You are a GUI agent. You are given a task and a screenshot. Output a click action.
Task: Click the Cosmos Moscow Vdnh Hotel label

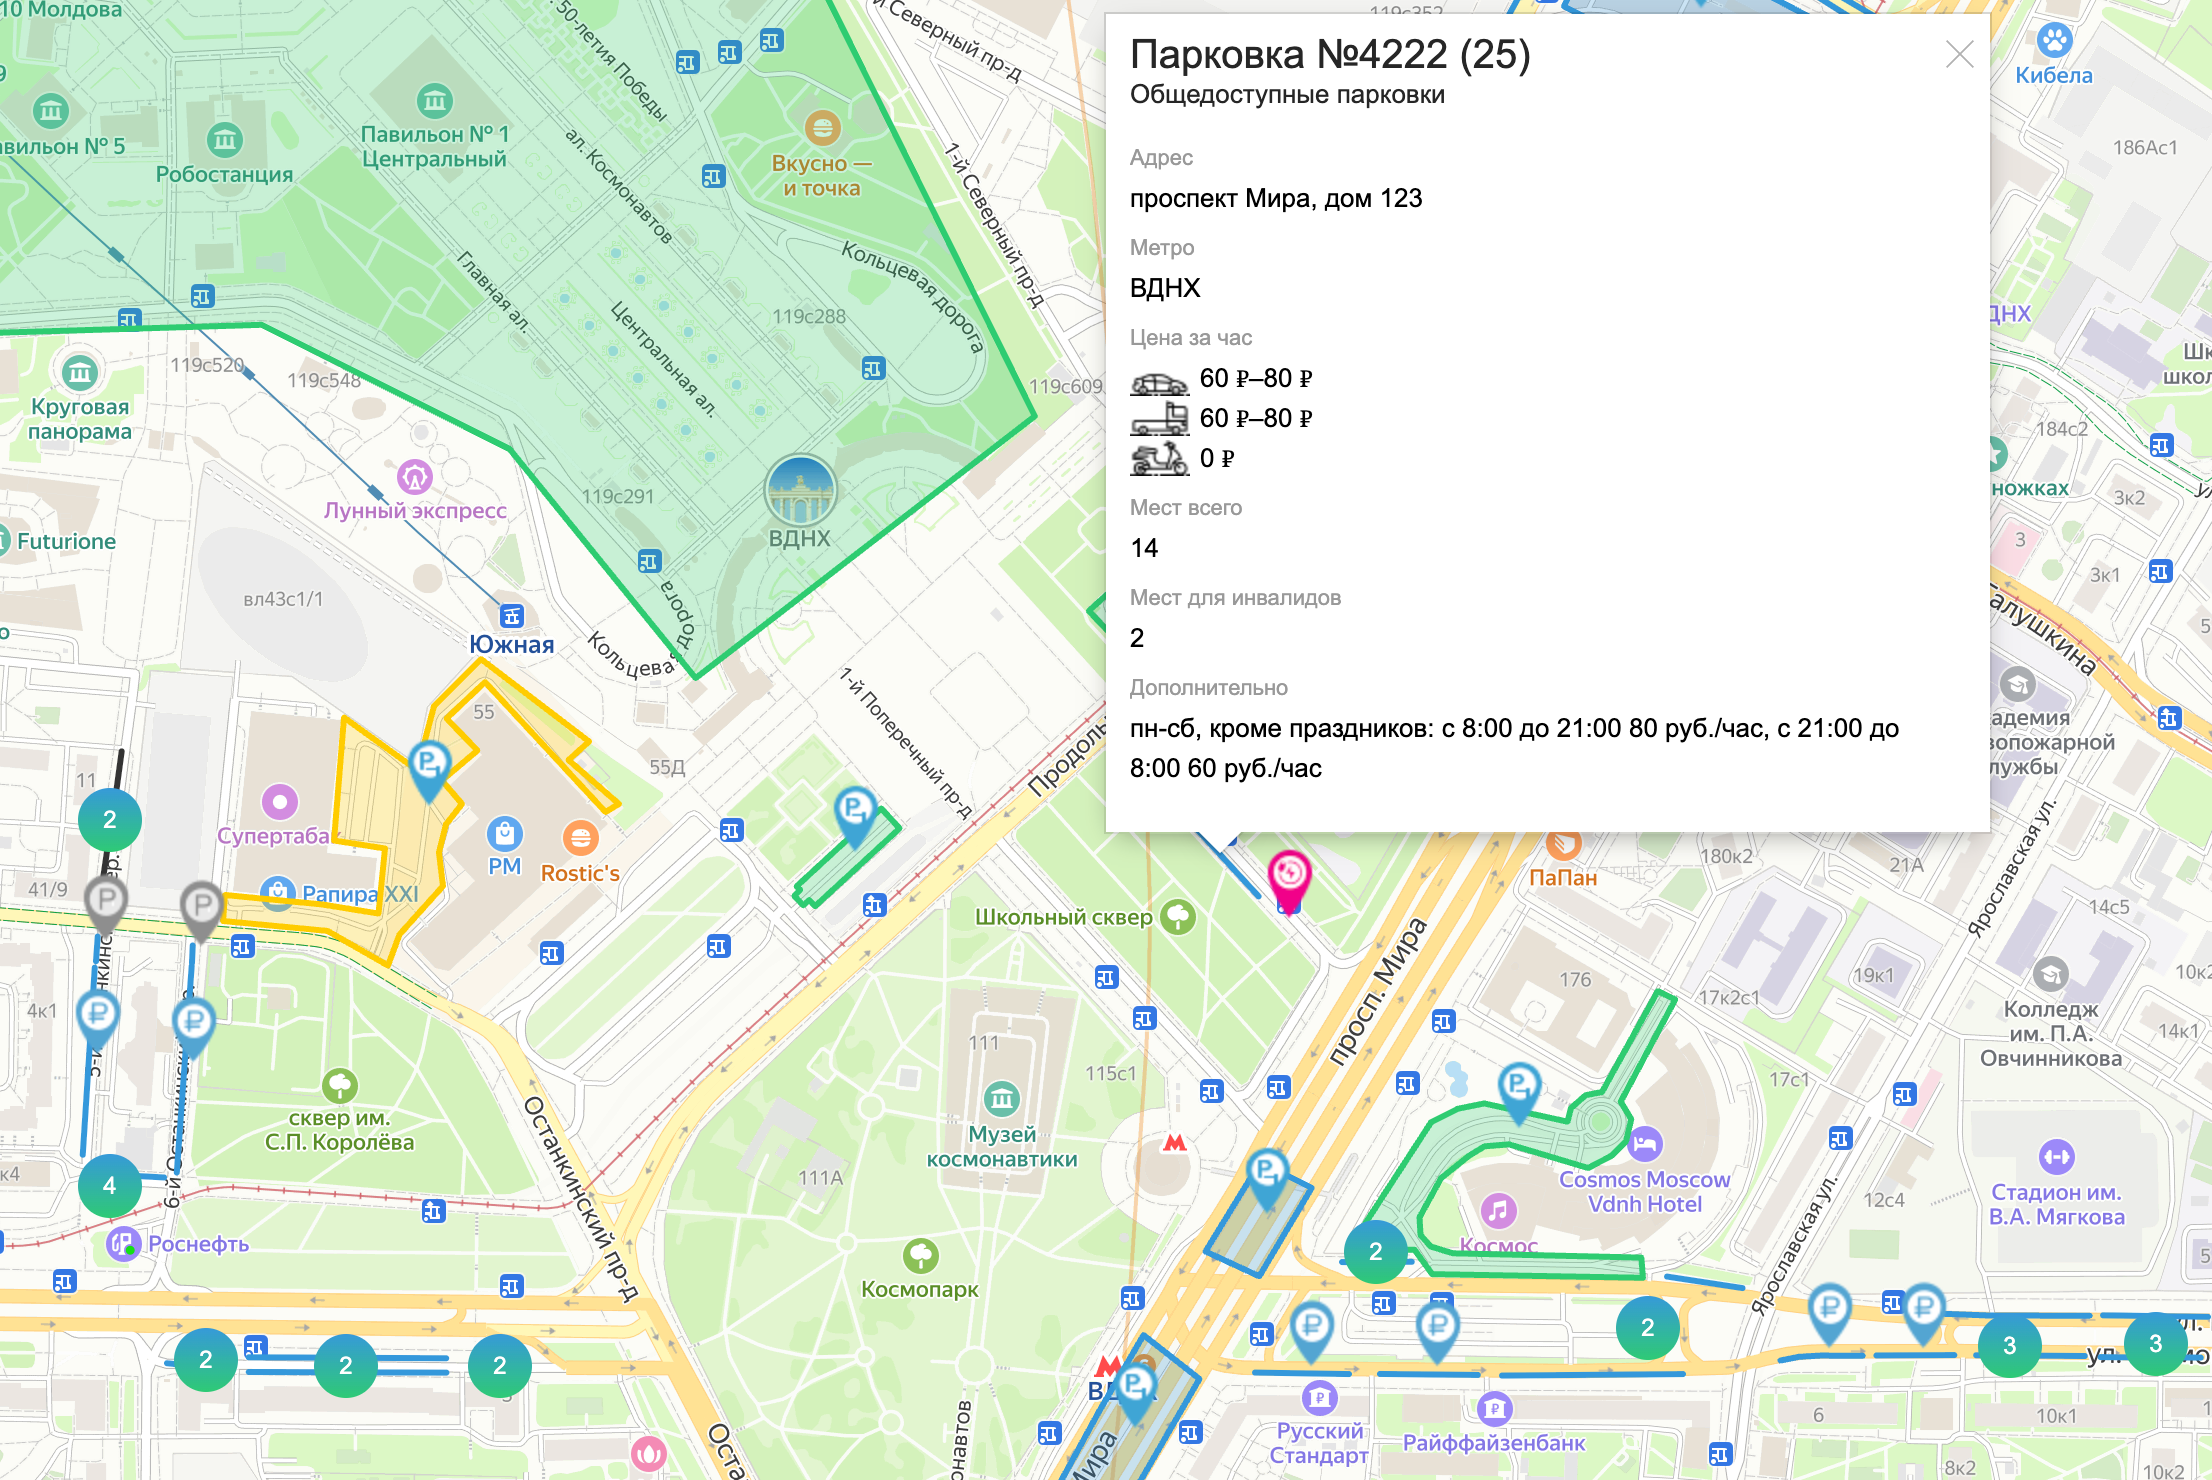1644,1192
